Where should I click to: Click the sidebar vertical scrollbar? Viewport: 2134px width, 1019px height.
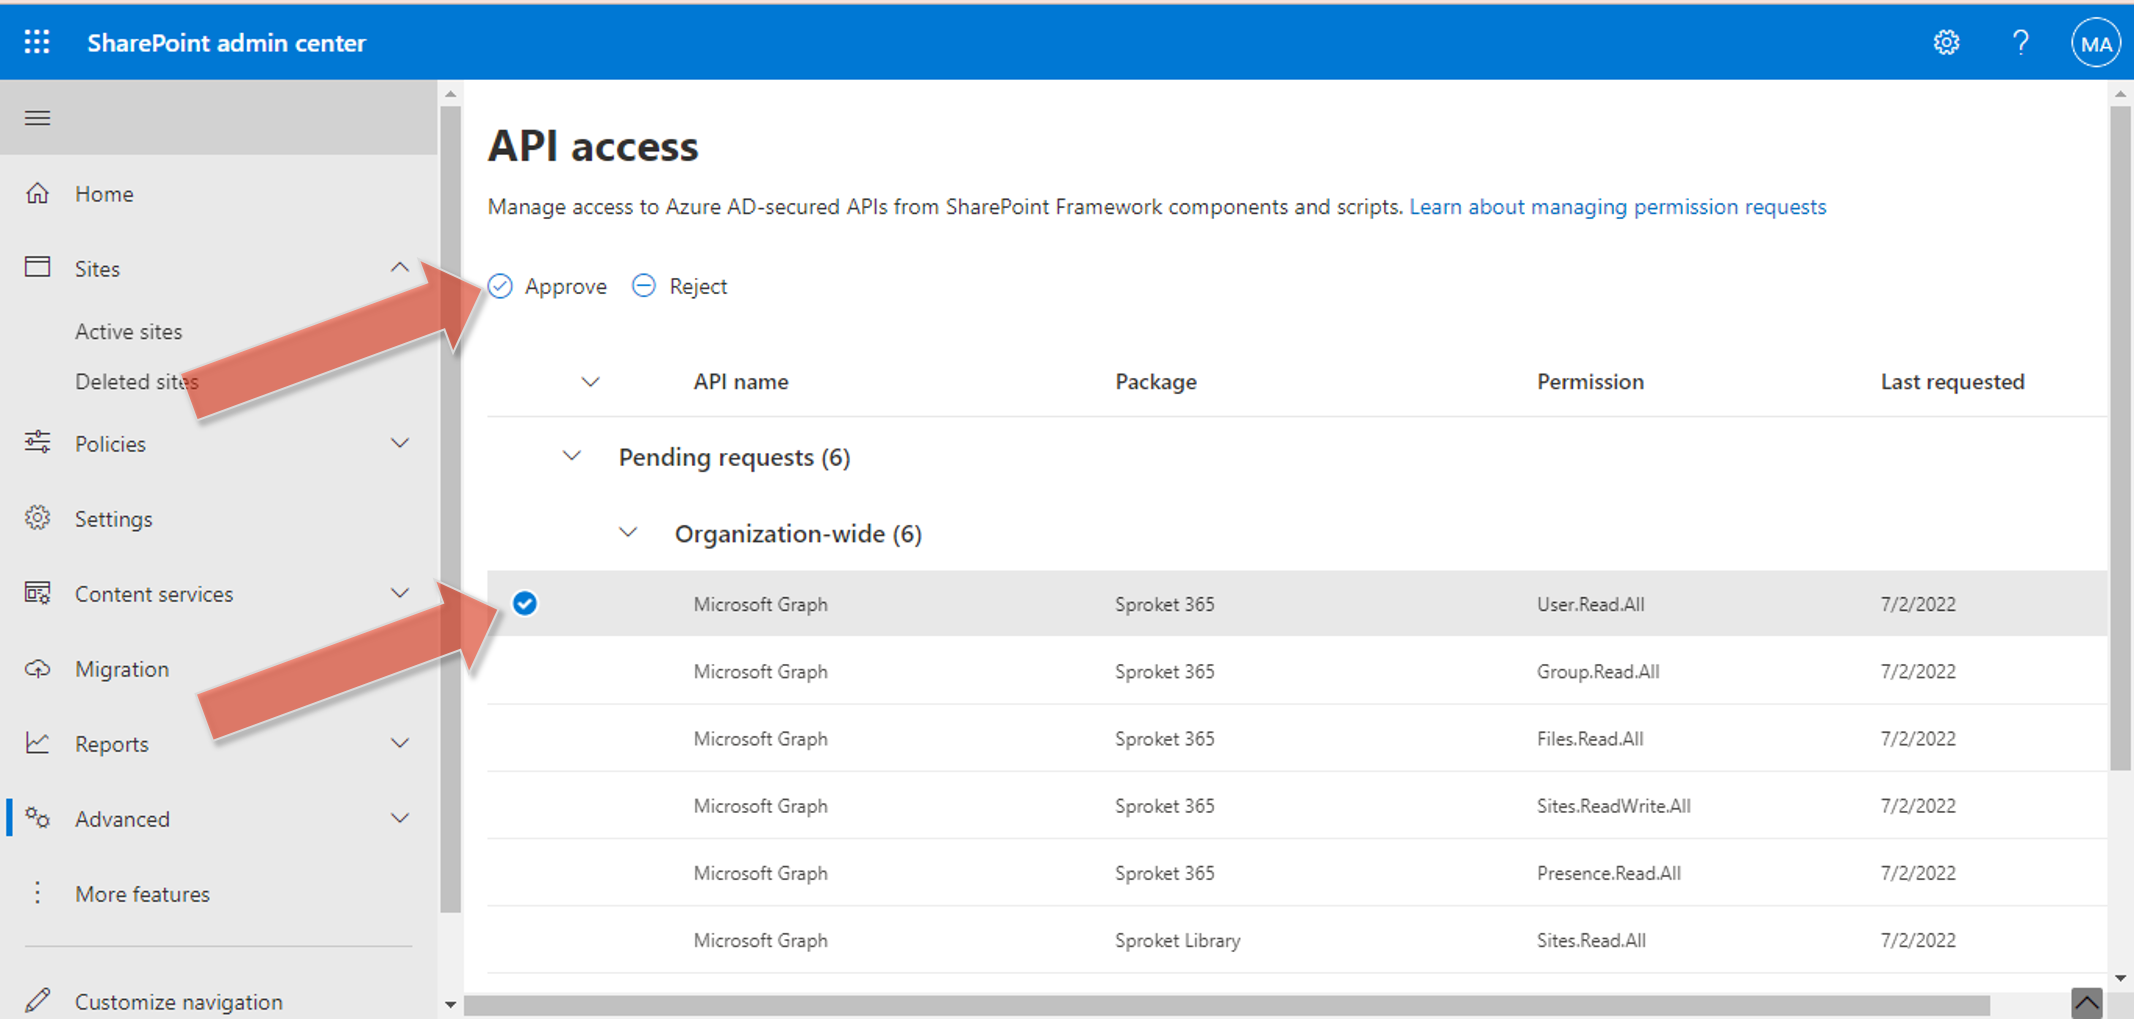coord(450,510)
